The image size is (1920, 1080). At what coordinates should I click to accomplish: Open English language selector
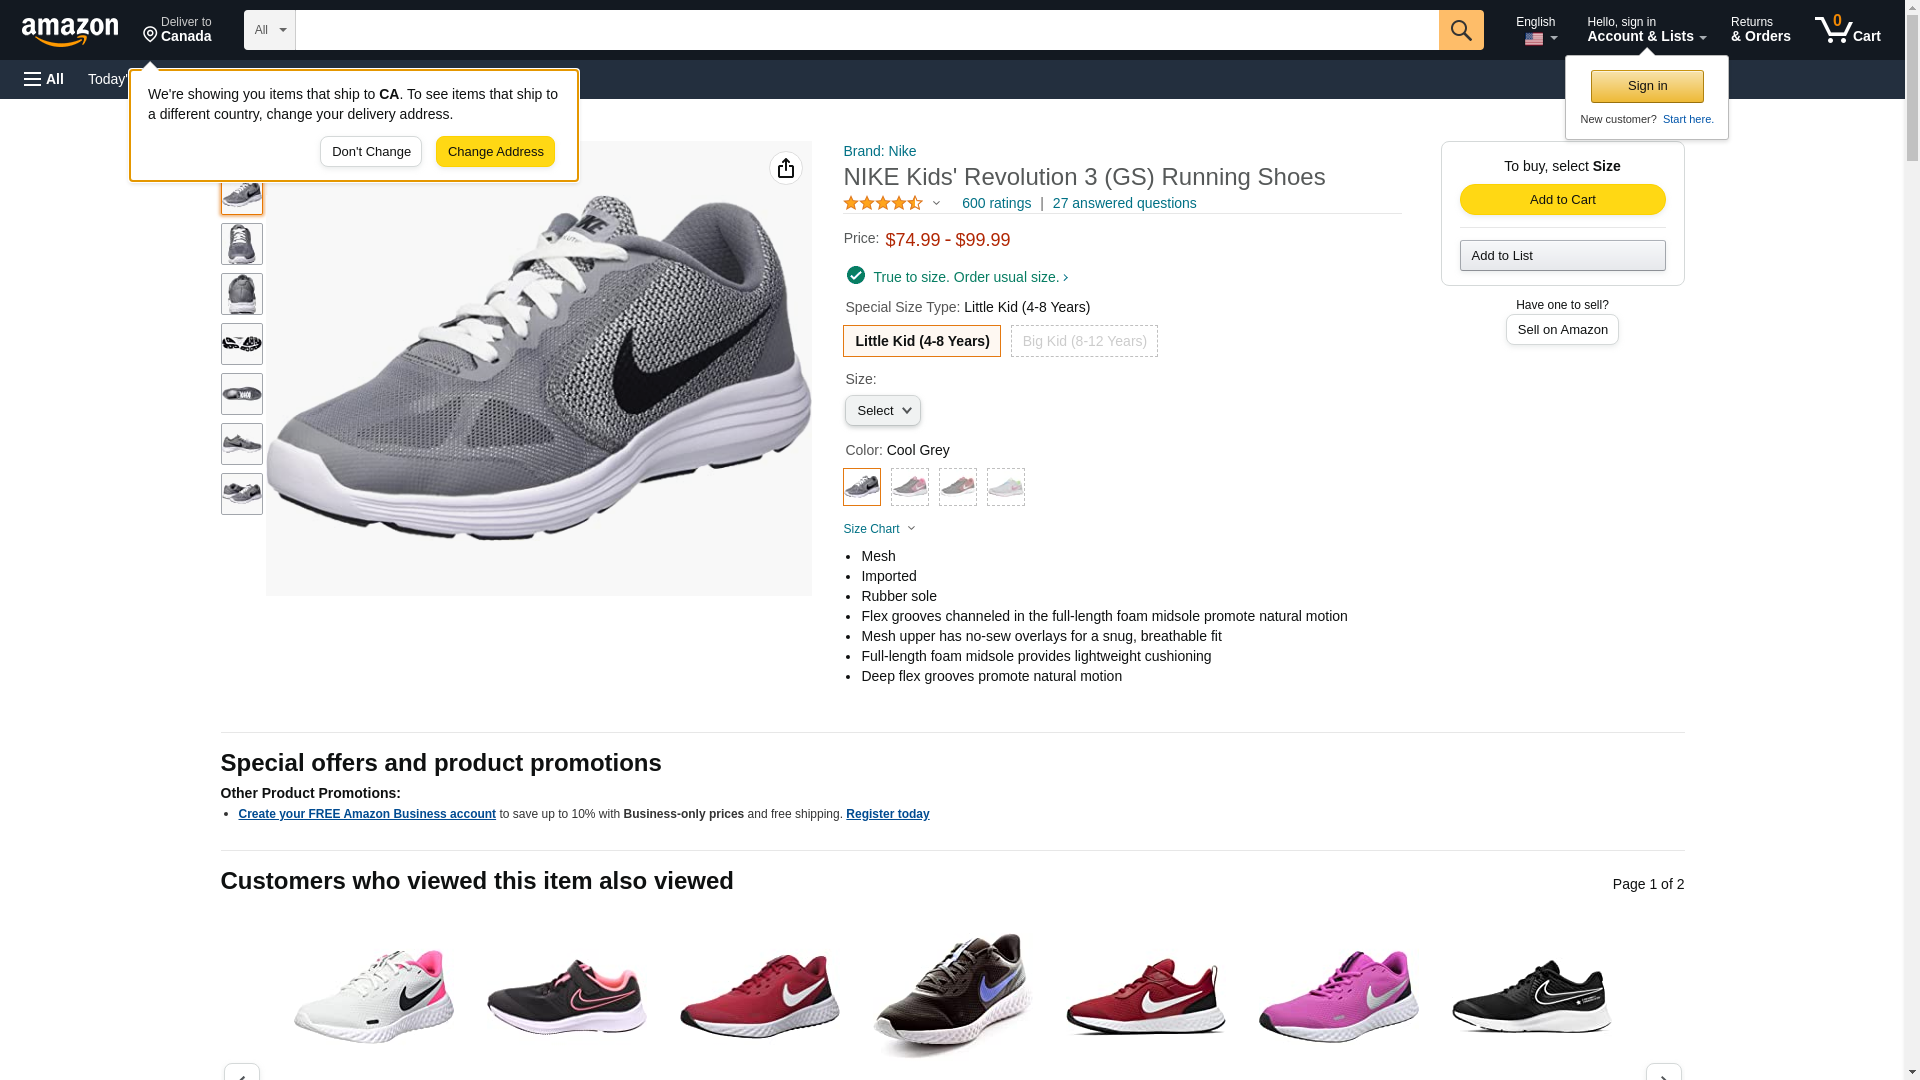pyautogui.click(x=1536, y=30)
